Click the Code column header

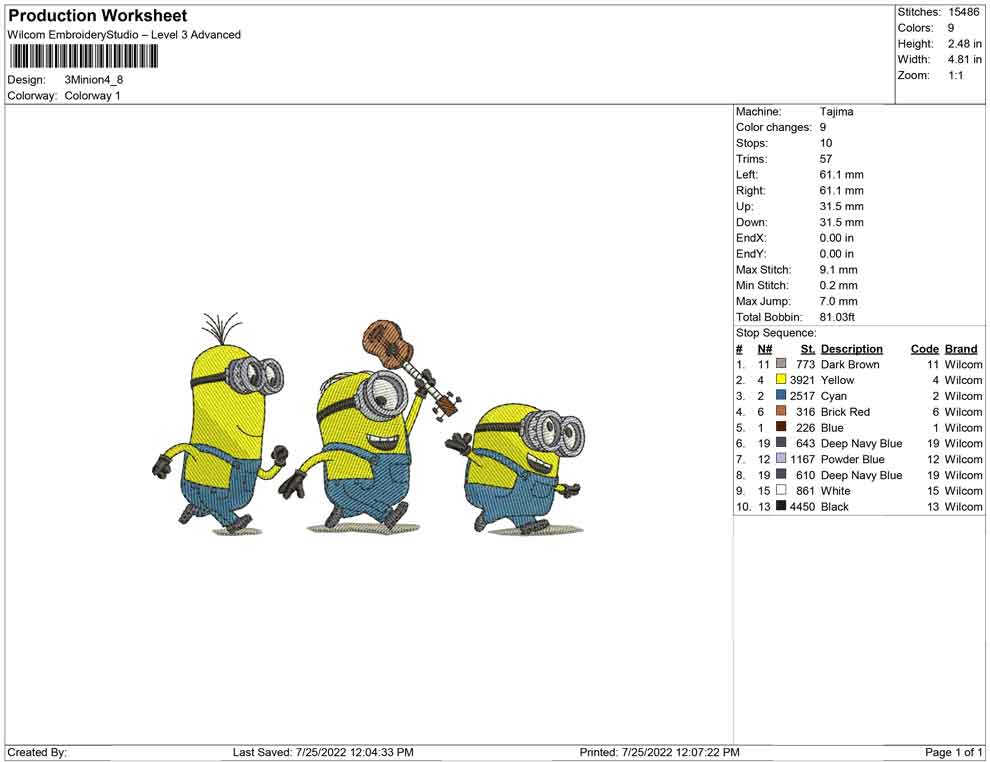[x=925, y=349]
